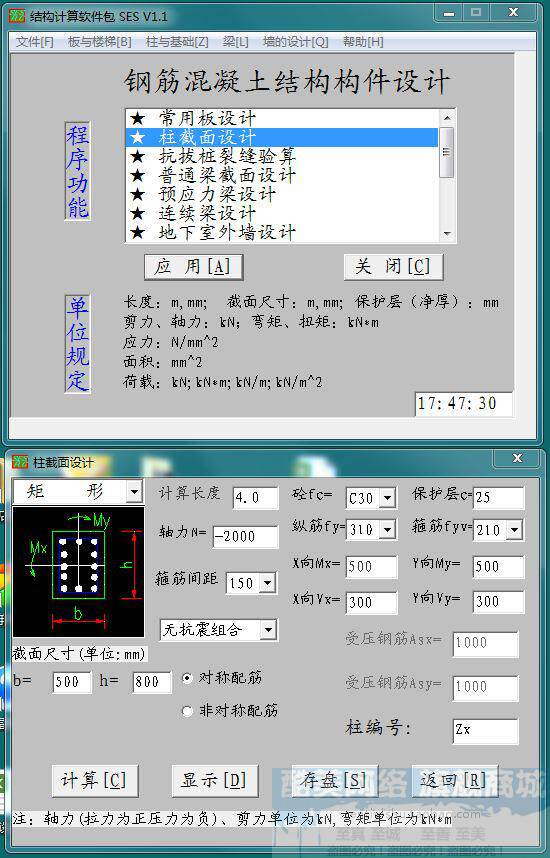Edit the 柱编号 field showing Zx
This screenshot has width=550, height=858.
[x=485, y=731]
